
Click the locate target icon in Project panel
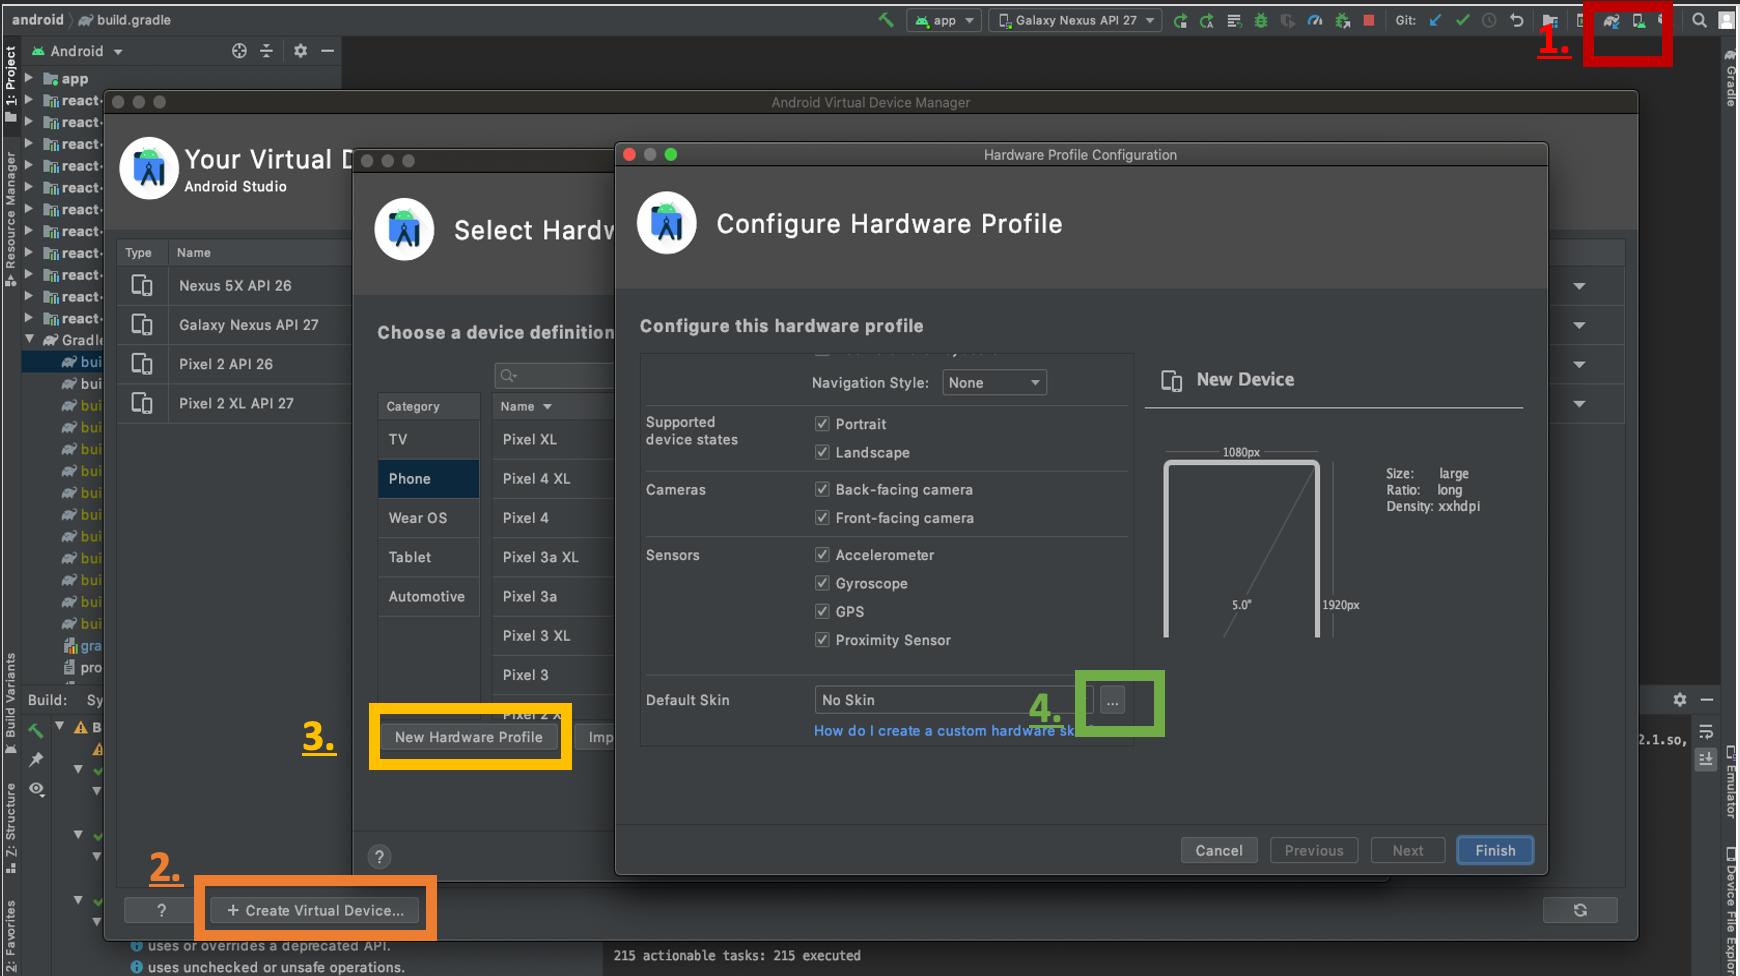coord(239,51)
